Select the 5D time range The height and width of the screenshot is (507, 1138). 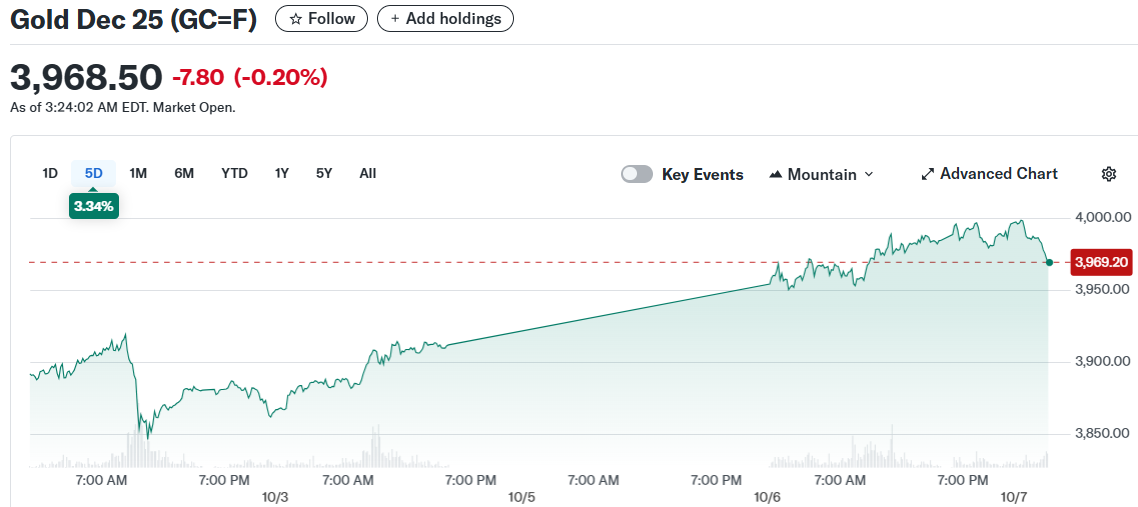[x=94, y=173]
